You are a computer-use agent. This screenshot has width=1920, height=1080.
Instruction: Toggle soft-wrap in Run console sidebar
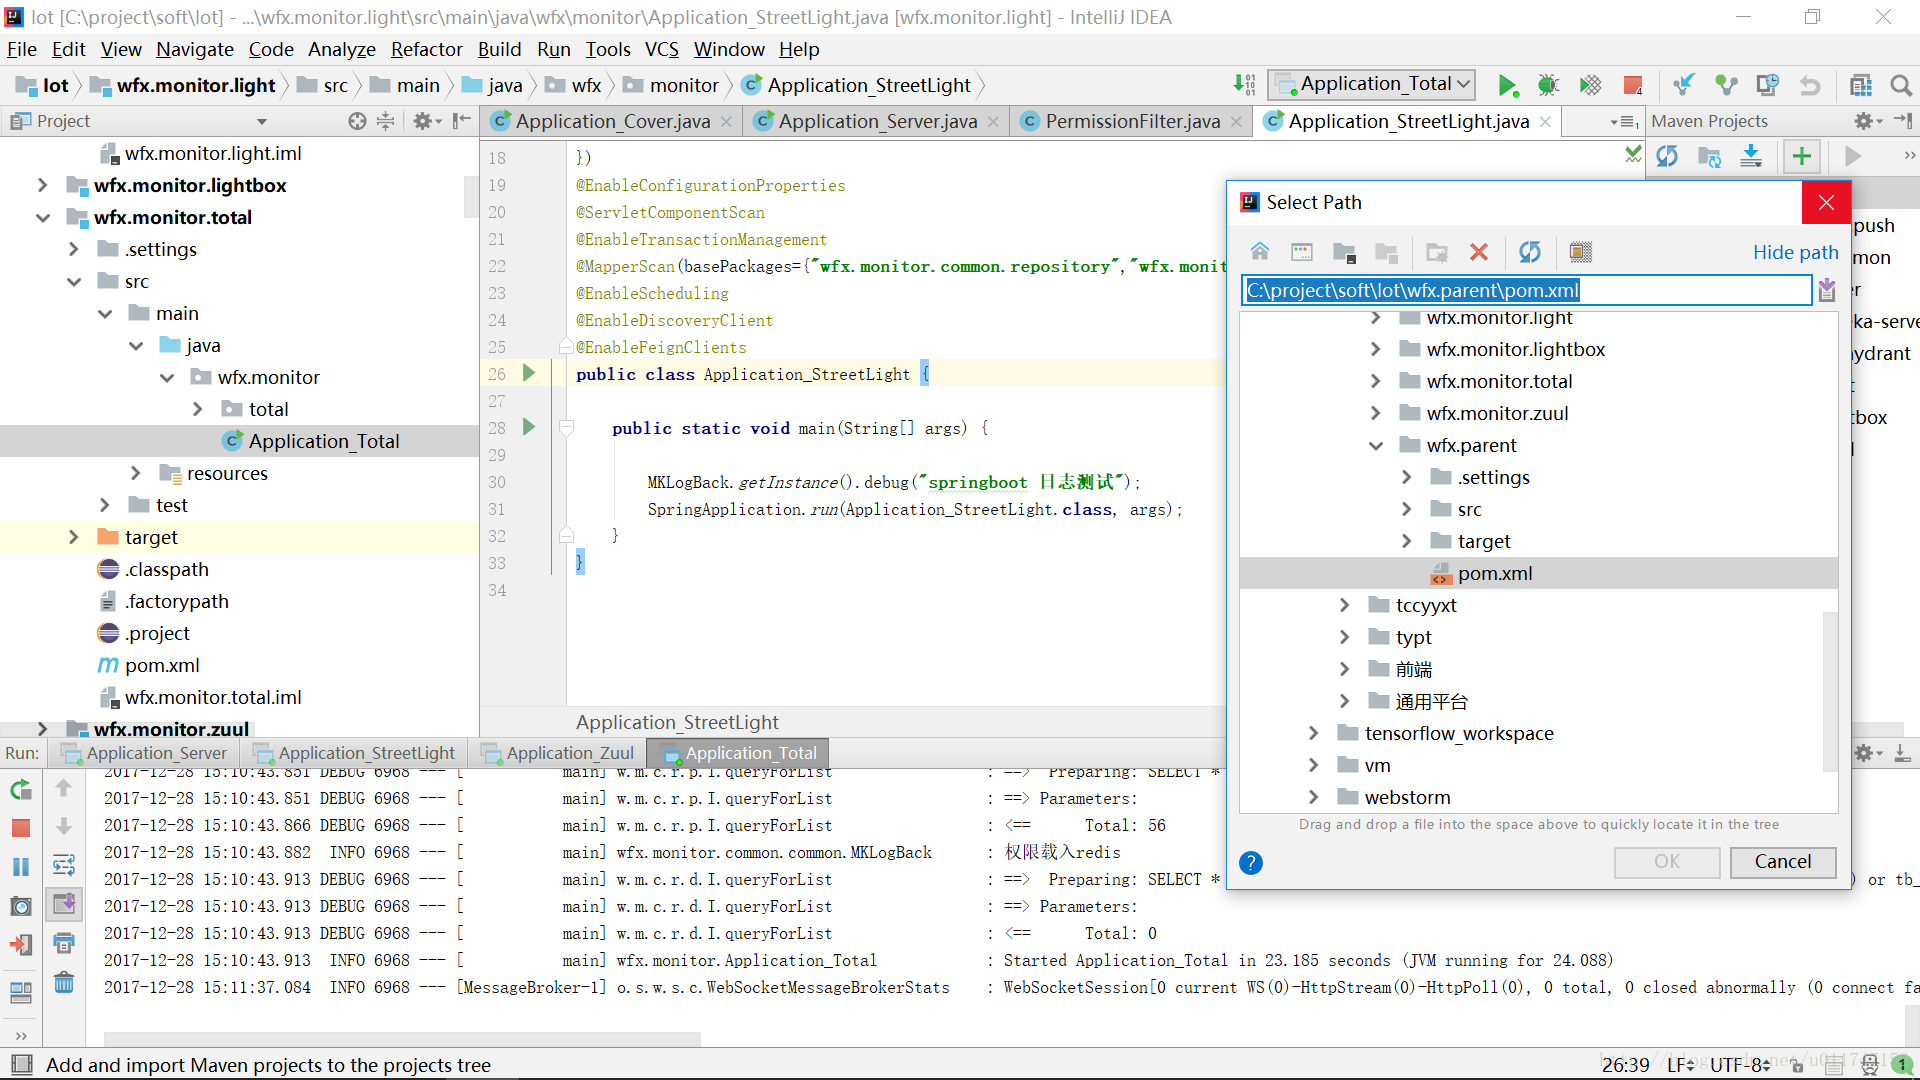pyautogui.click(x=64, y=865)
